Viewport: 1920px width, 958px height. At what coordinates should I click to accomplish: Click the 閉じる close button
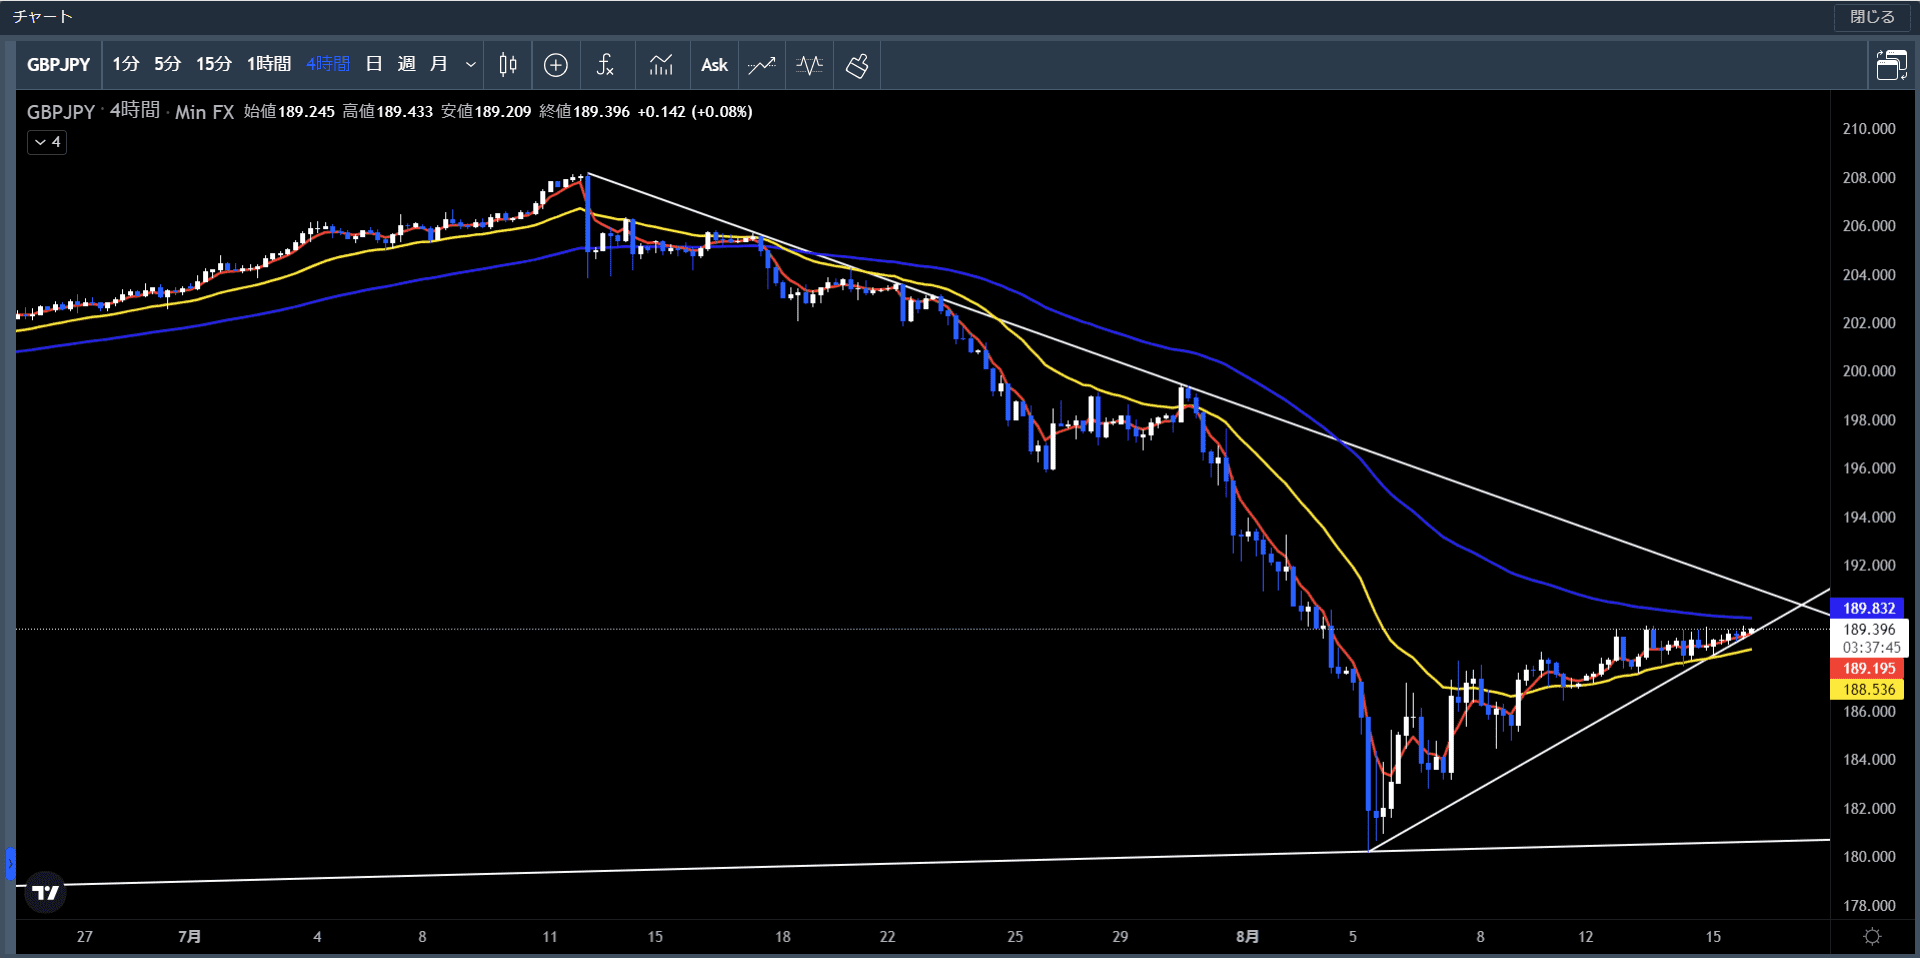[1872, 17]
